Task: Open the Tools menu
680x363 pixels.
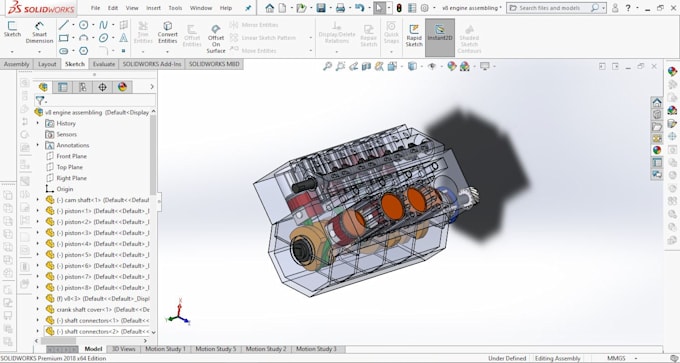Action: [x=175, y=8]
